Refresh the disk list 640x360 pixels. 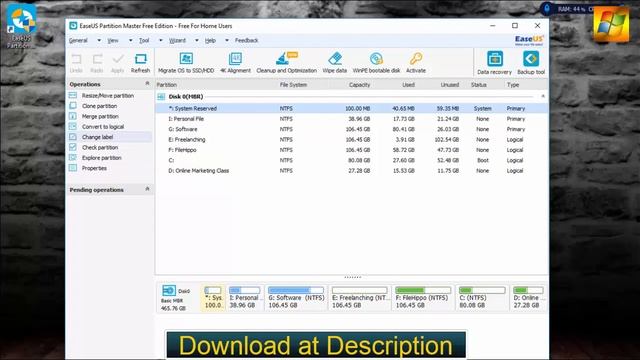pyautogui.click(x=140, y=63)
